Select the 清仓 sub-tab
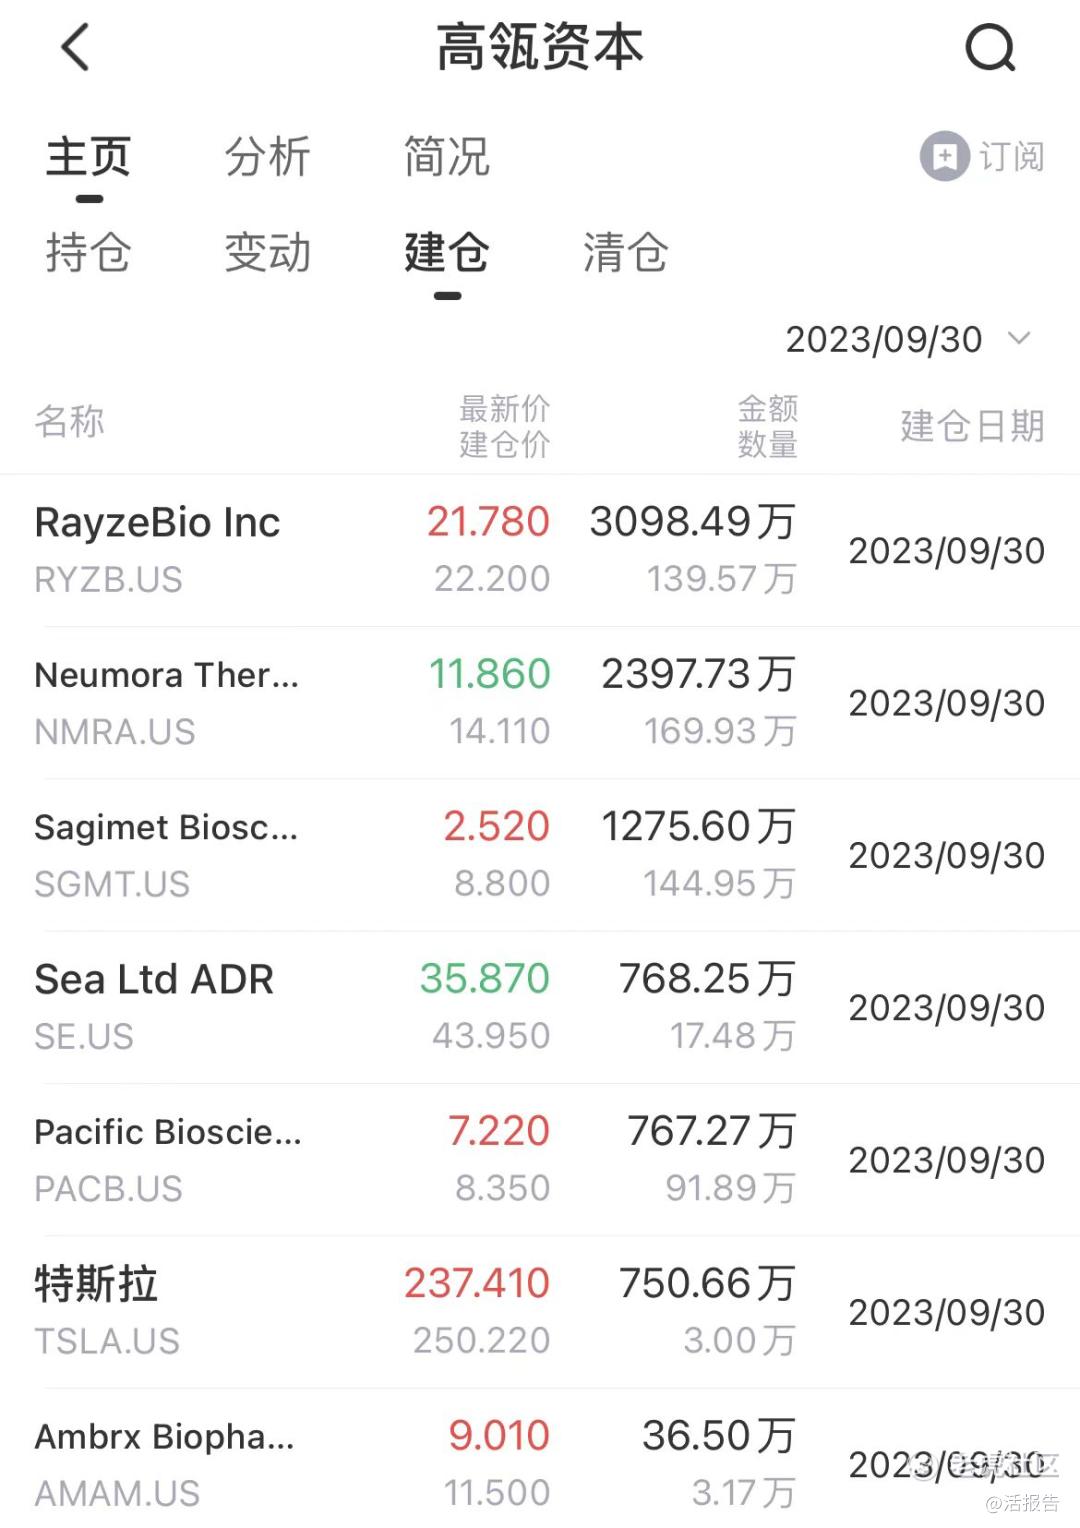 point(625,252)
